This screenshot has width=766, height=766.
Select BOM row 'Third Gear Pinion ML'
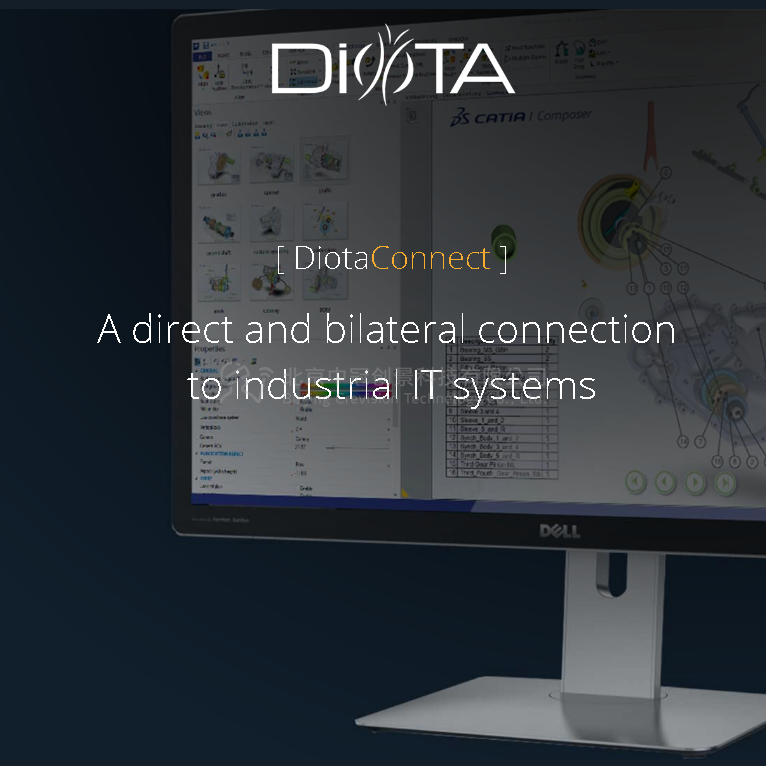click(x=502, y=464)
